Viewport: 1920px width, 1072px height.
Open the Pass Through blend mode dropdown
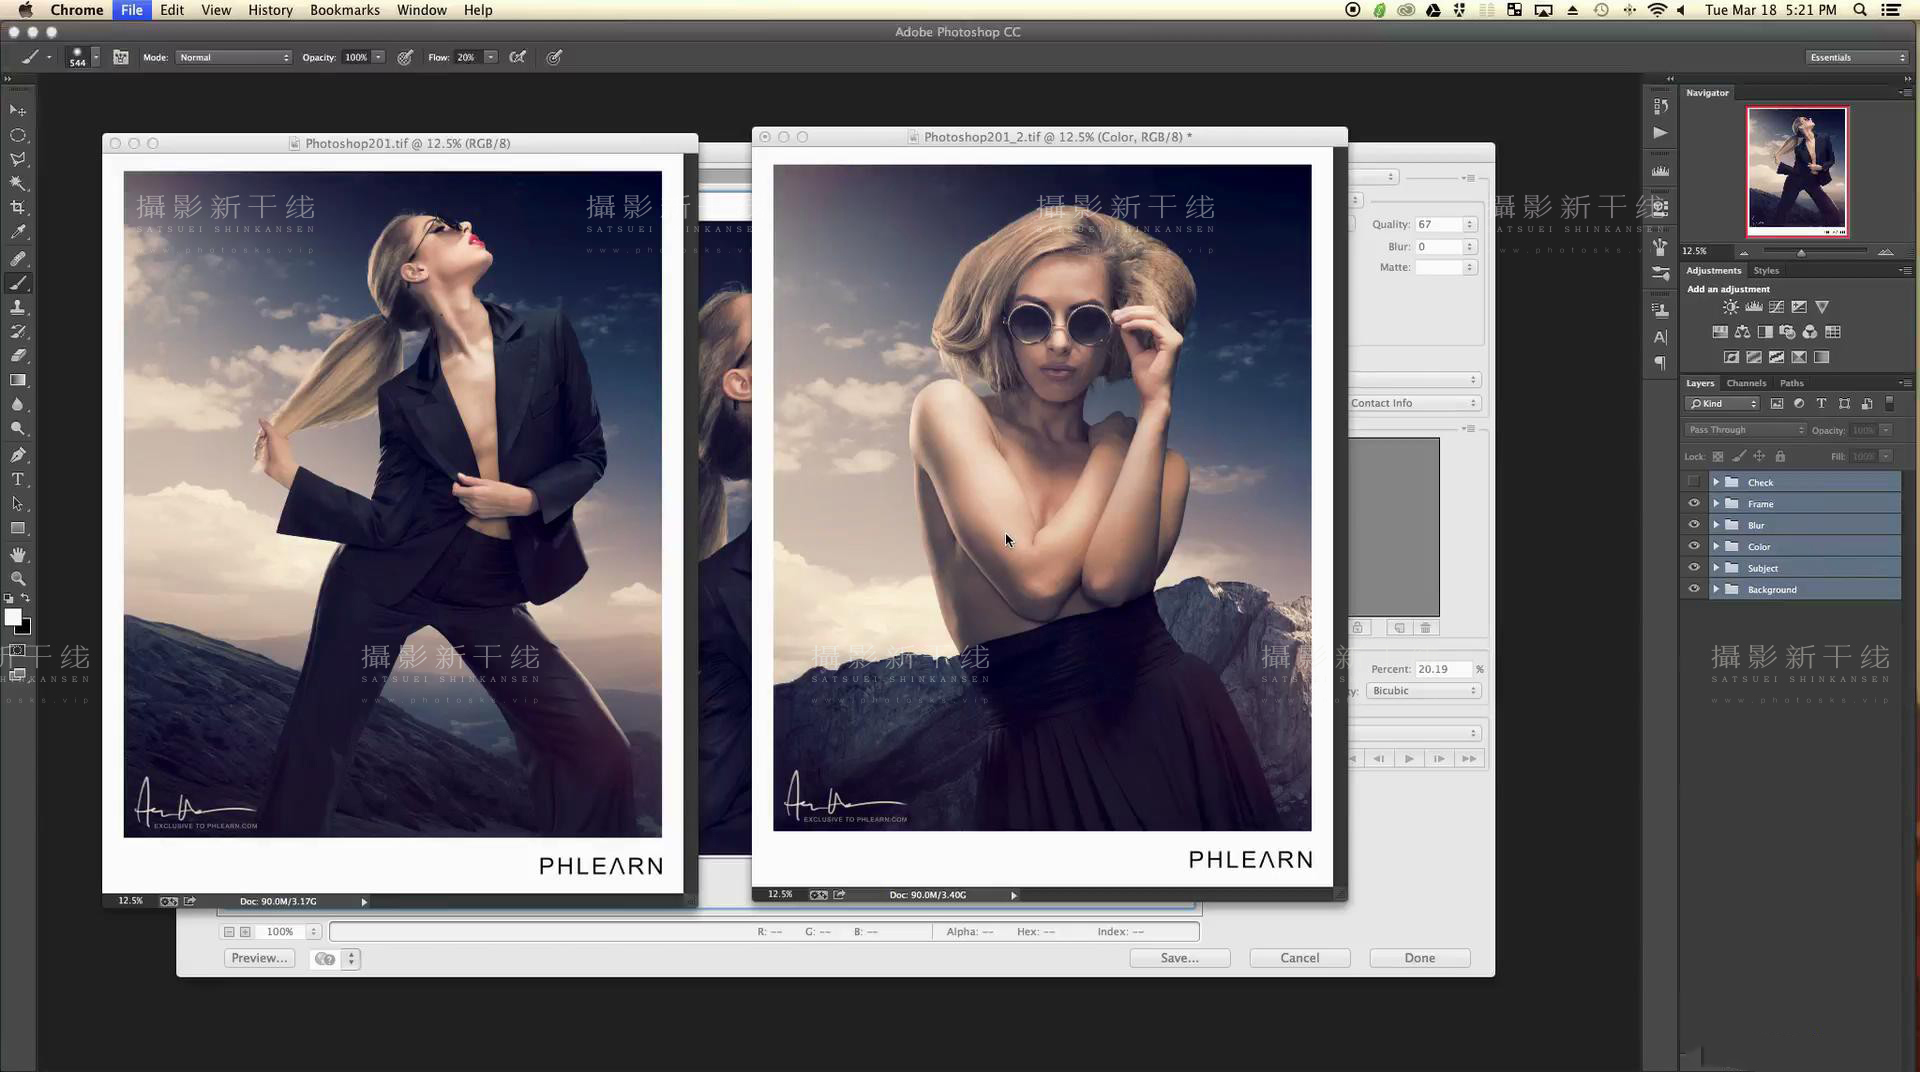pyautogui.click(x=1746, y=430)
